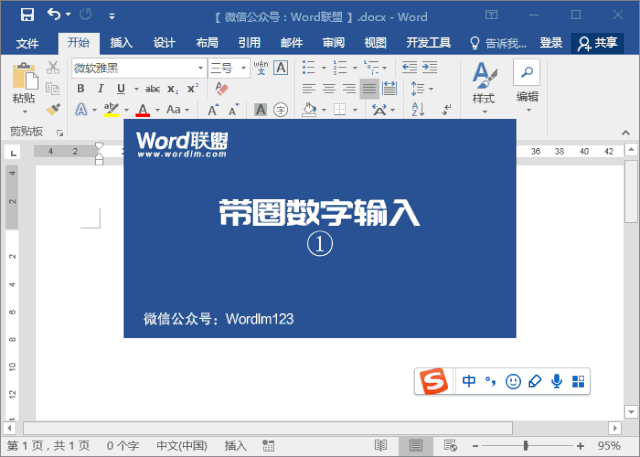Click the Decrease Indent icon
640x457 pixels.
tap(409, 67)
